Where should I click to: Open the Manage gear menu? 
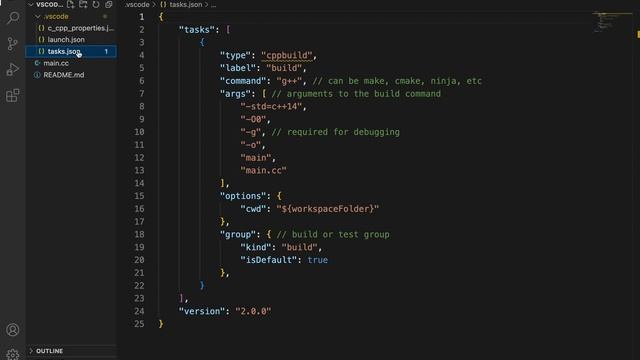(13, 354)
